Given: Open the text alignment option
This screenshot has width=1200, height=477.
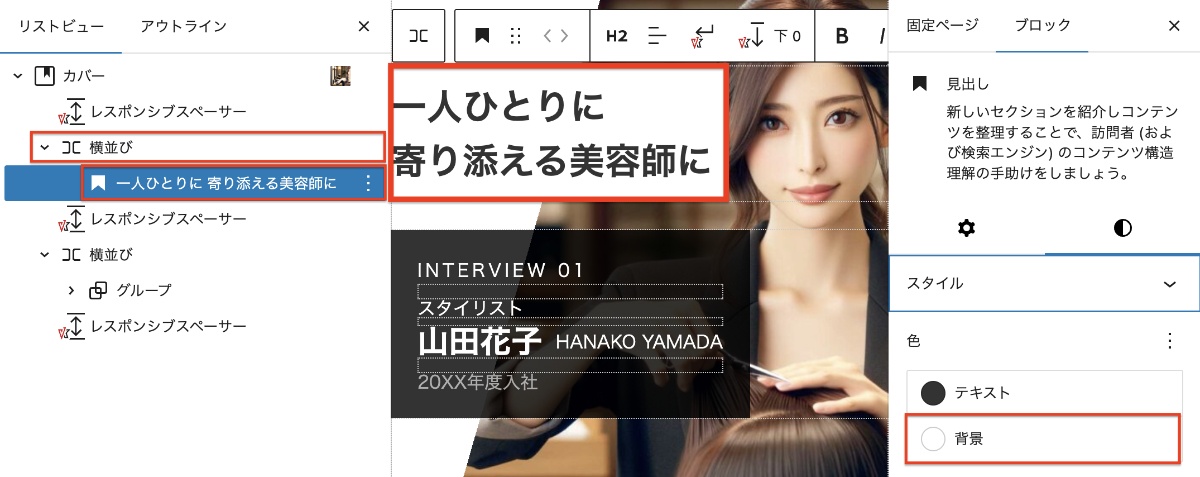Looking at the screenshot, I should [657, 36].
